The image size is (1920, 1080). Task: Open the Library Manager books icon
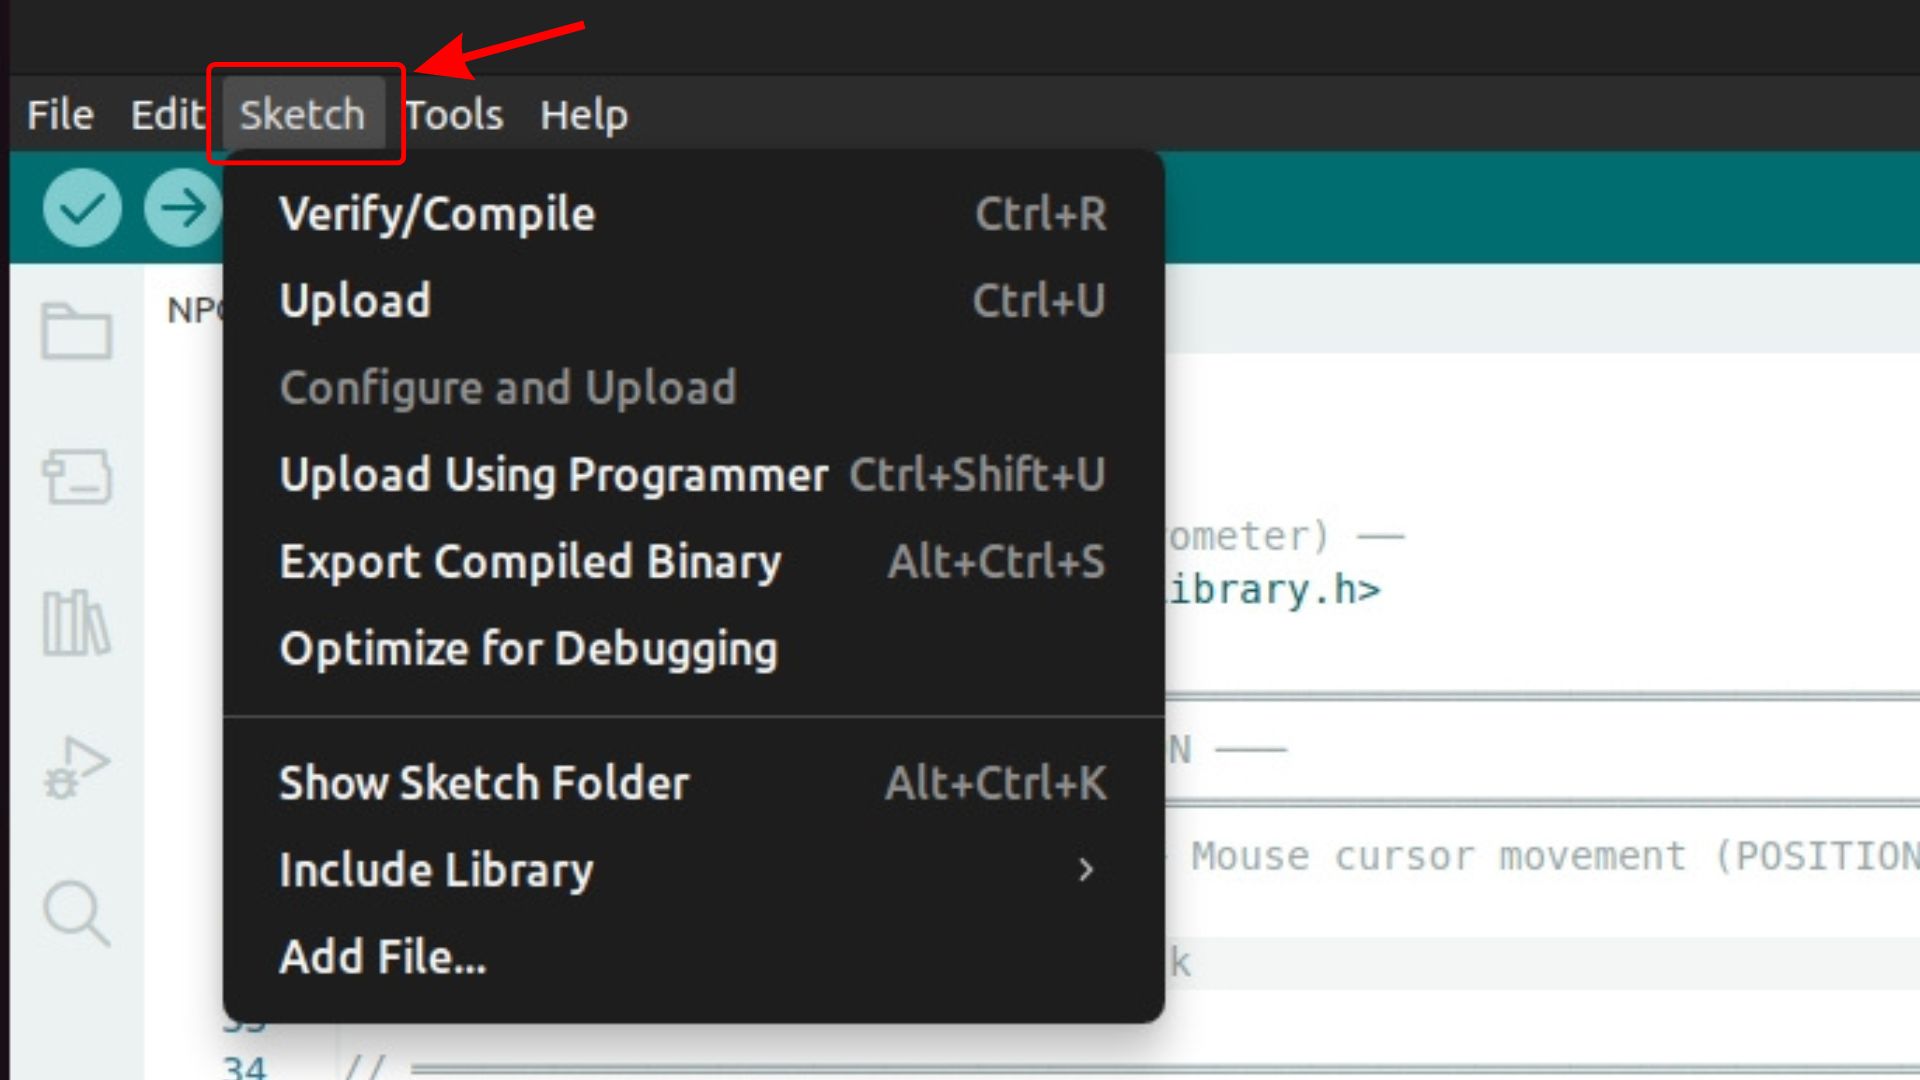click(76, 622)
